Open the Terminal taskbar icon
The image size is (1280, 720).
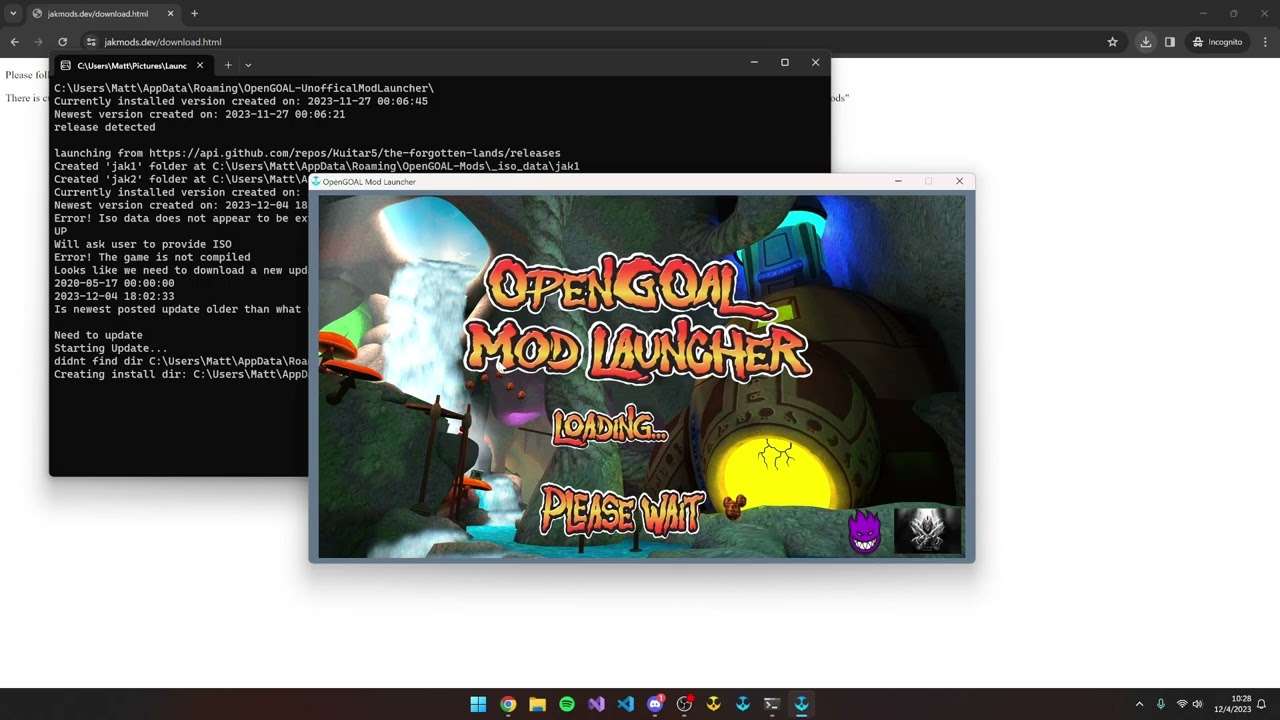772,704
